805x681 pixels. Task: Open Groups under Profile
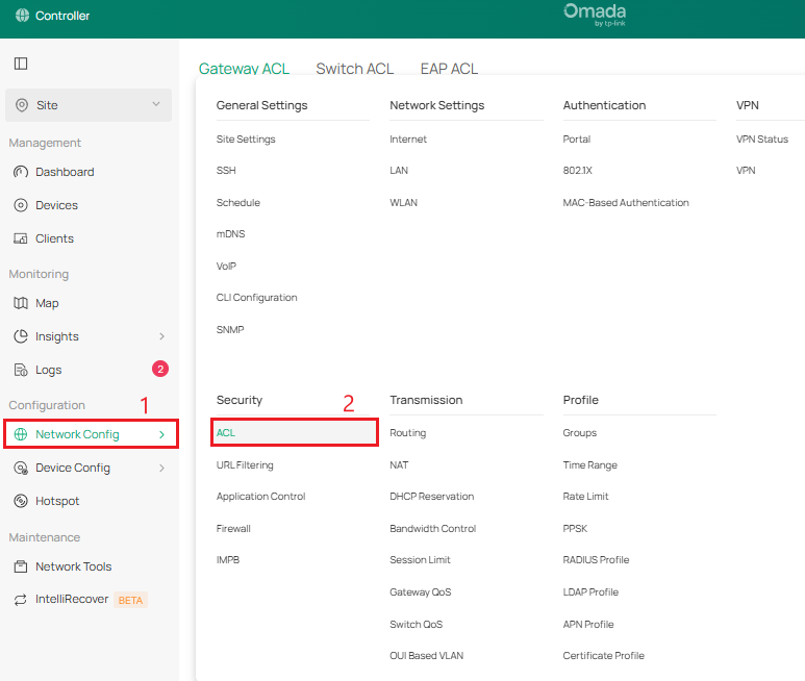coord(580,433)
